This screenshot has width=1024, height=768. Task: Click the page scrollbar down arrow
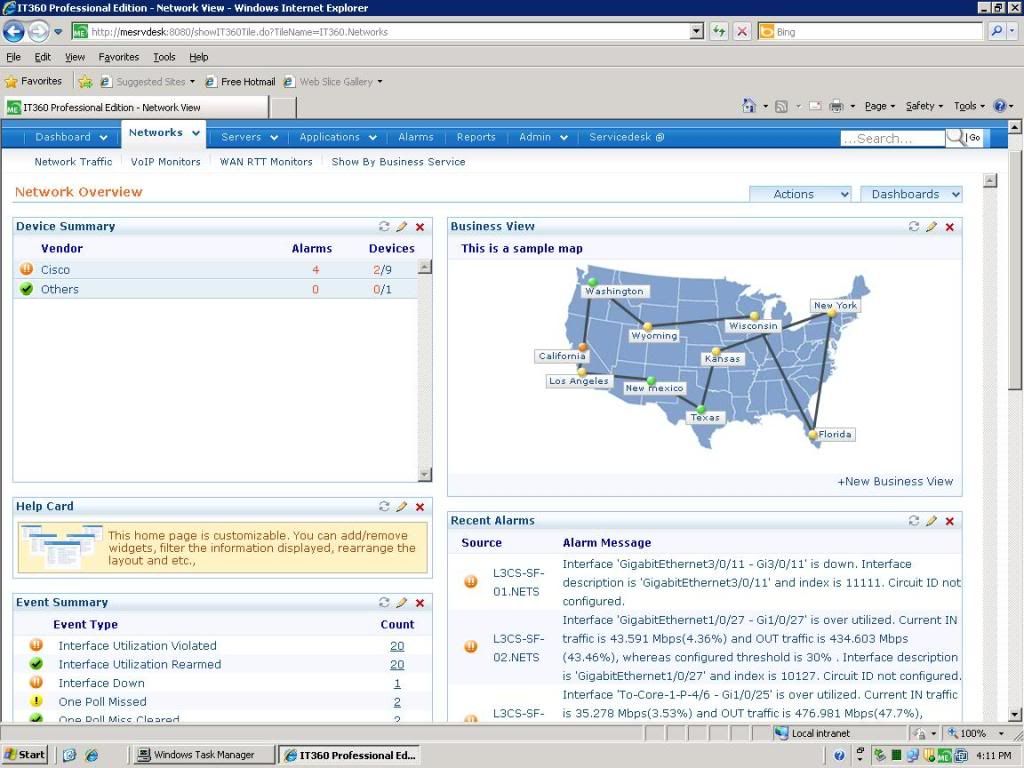click(x=1015, y=714)
